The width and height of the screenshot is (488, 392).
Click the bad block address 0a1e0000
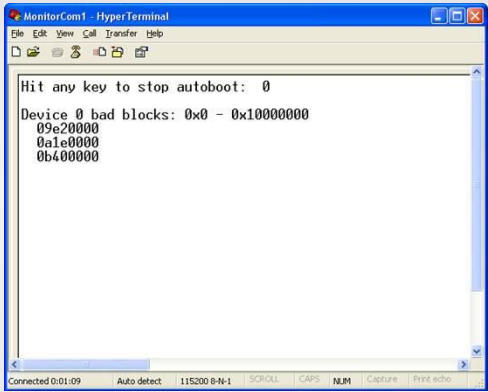pos(68,142)
